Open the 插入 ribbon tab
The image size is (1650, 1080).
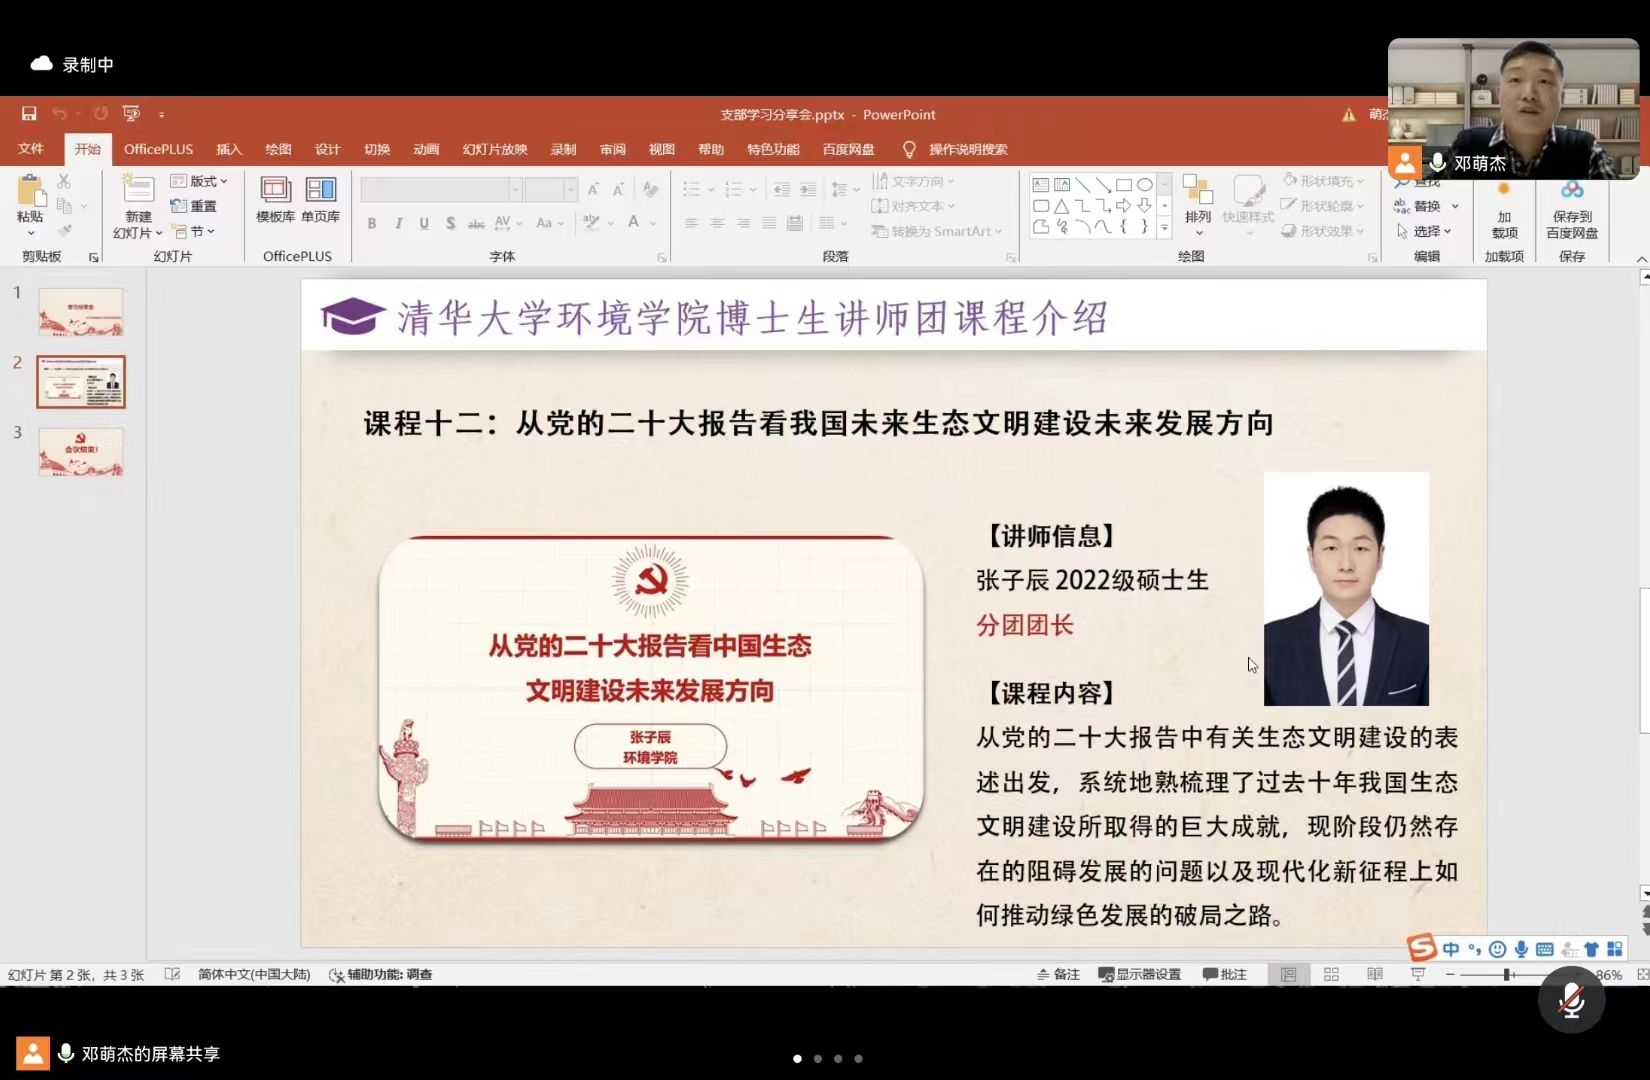click(229, 149)
